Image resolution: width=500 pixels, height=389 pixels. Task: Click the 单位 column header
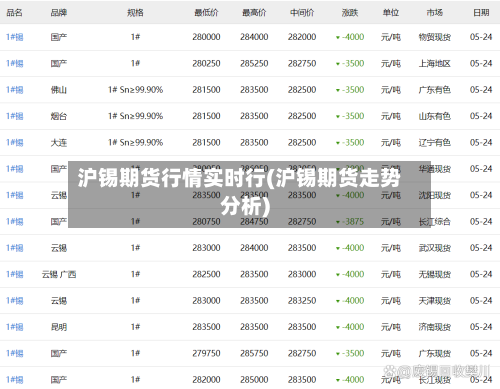391,13
